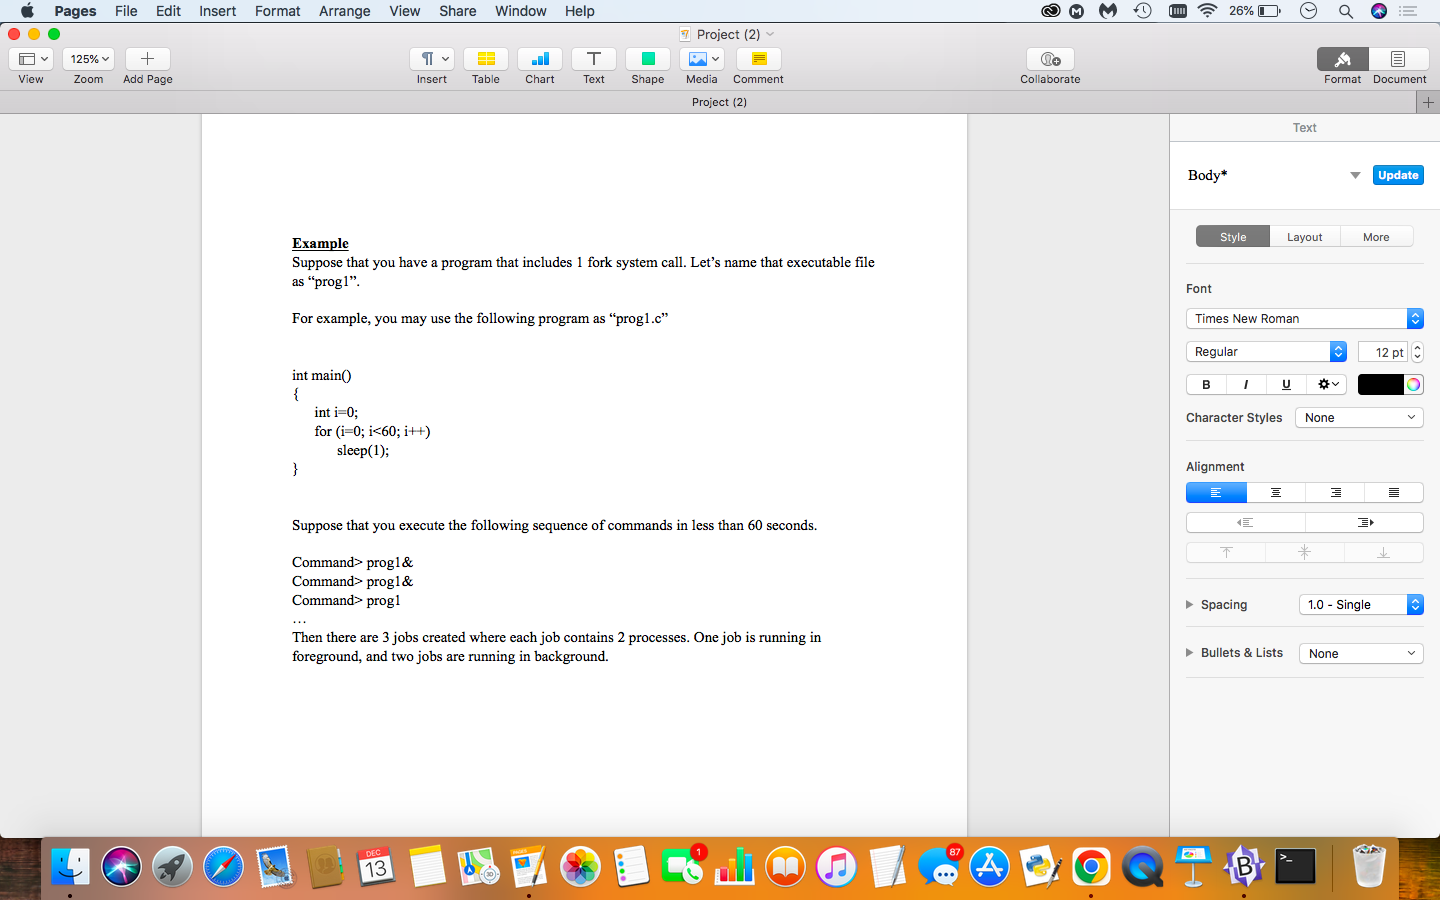Insert a Shape from toolbar
Screen dimensions: 1440x900
(x=648, y=59)
